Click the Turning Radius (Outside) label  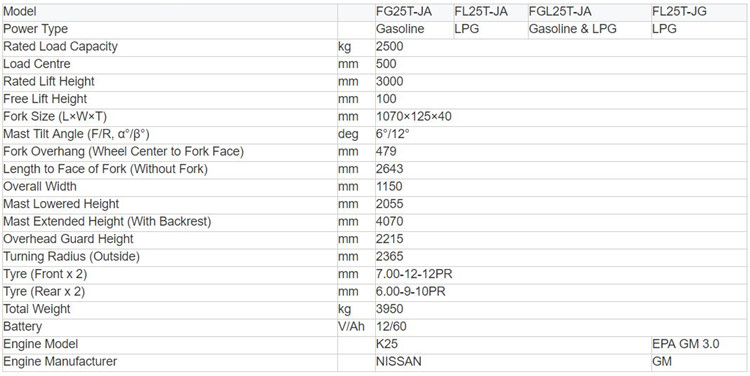(71, 256)
